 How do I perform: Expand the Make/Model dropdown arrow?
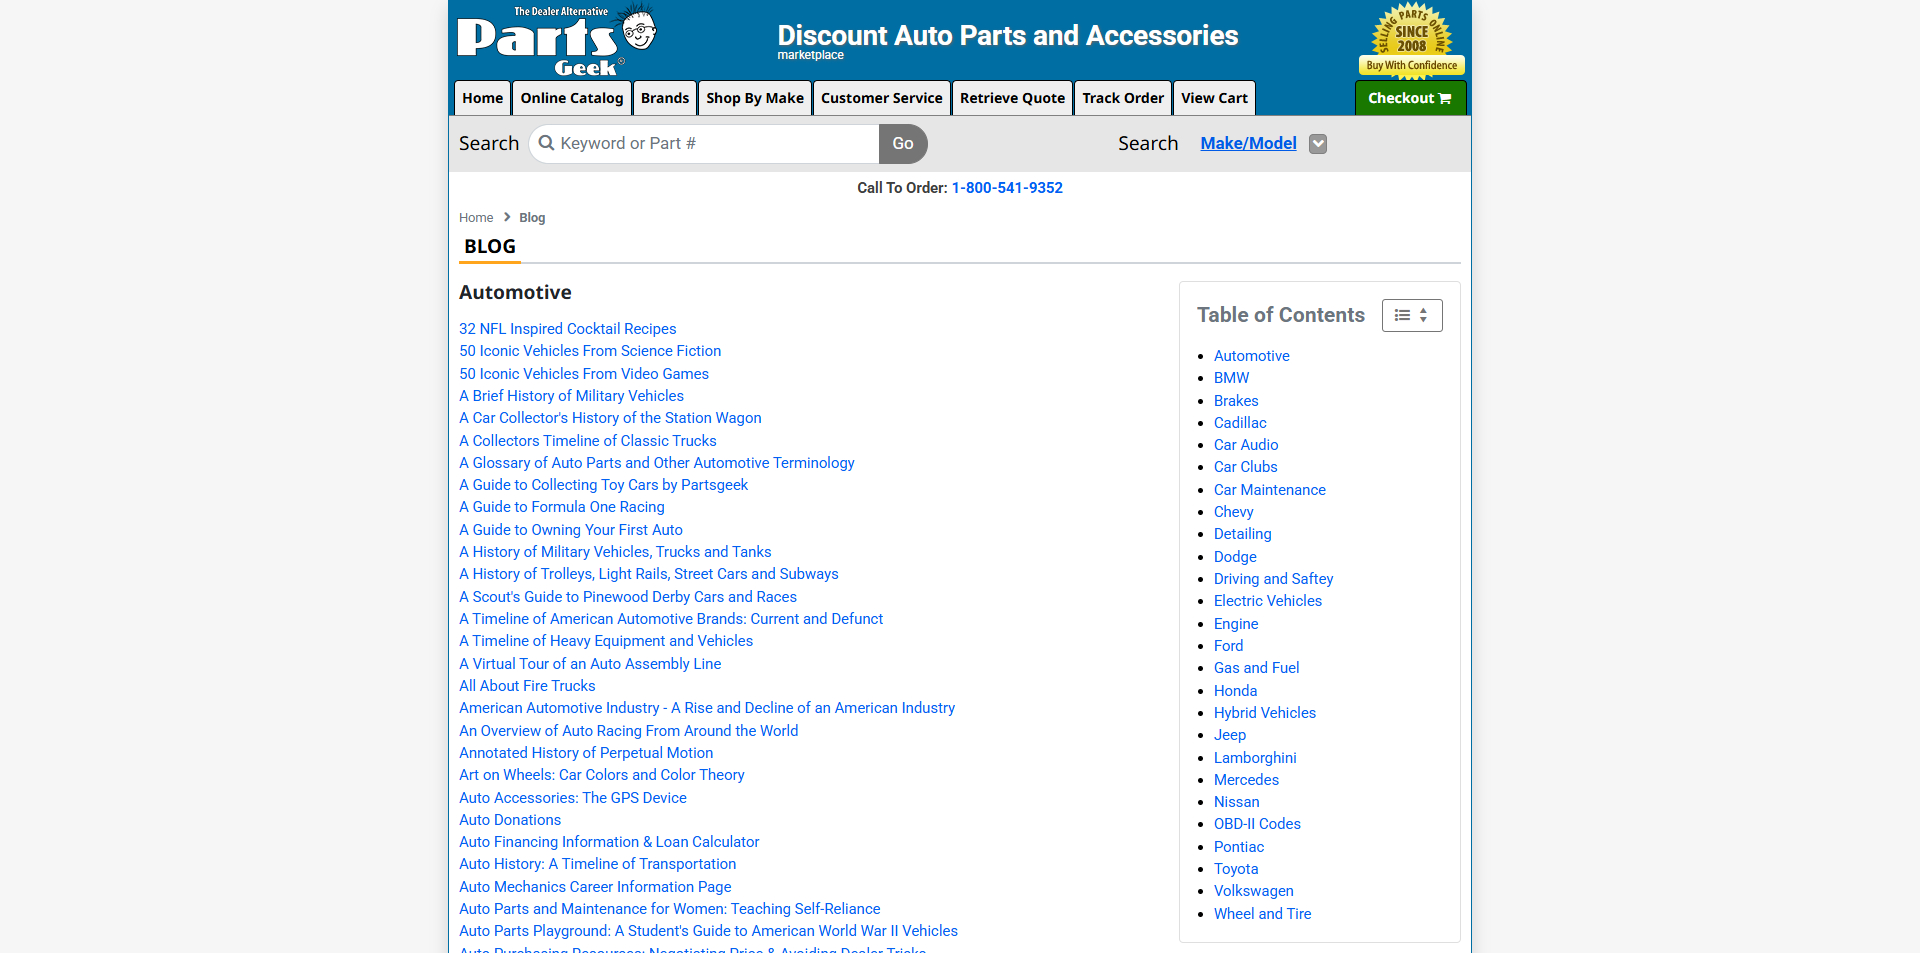pos(1318,144)
